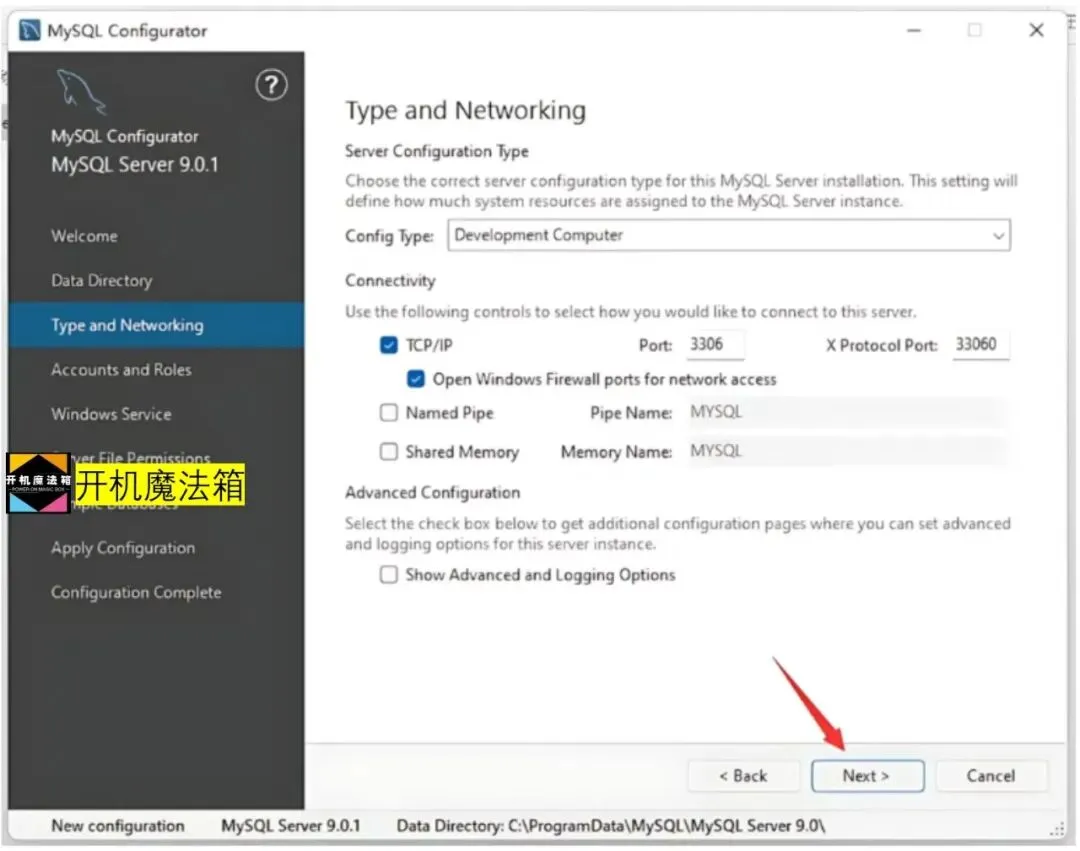Click the Port field showing 3306
The height and width of the screenshot is (851, 1080).
coord(715,344)
